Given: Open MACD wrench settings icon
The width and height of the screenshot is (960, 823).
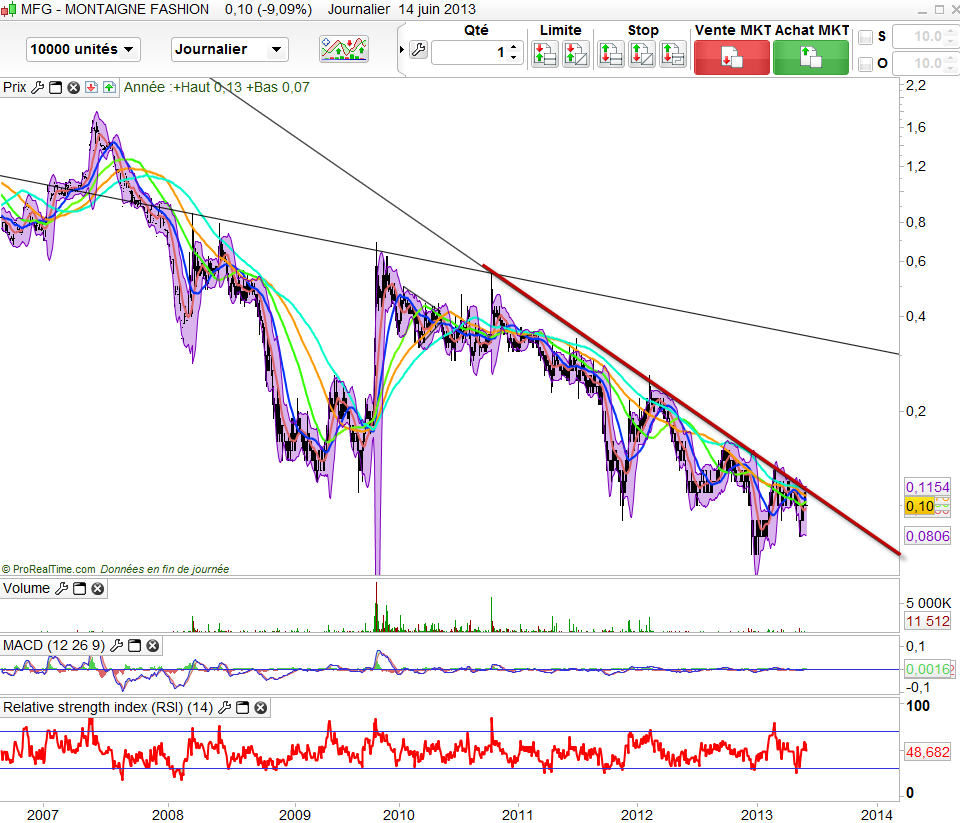Looking at the screenshot, I should [x=116, y=646].
